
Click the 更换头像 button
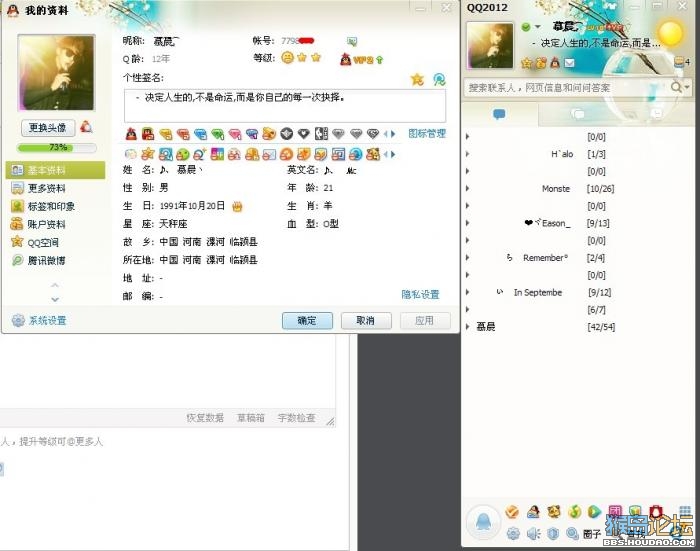coord(48,128)
